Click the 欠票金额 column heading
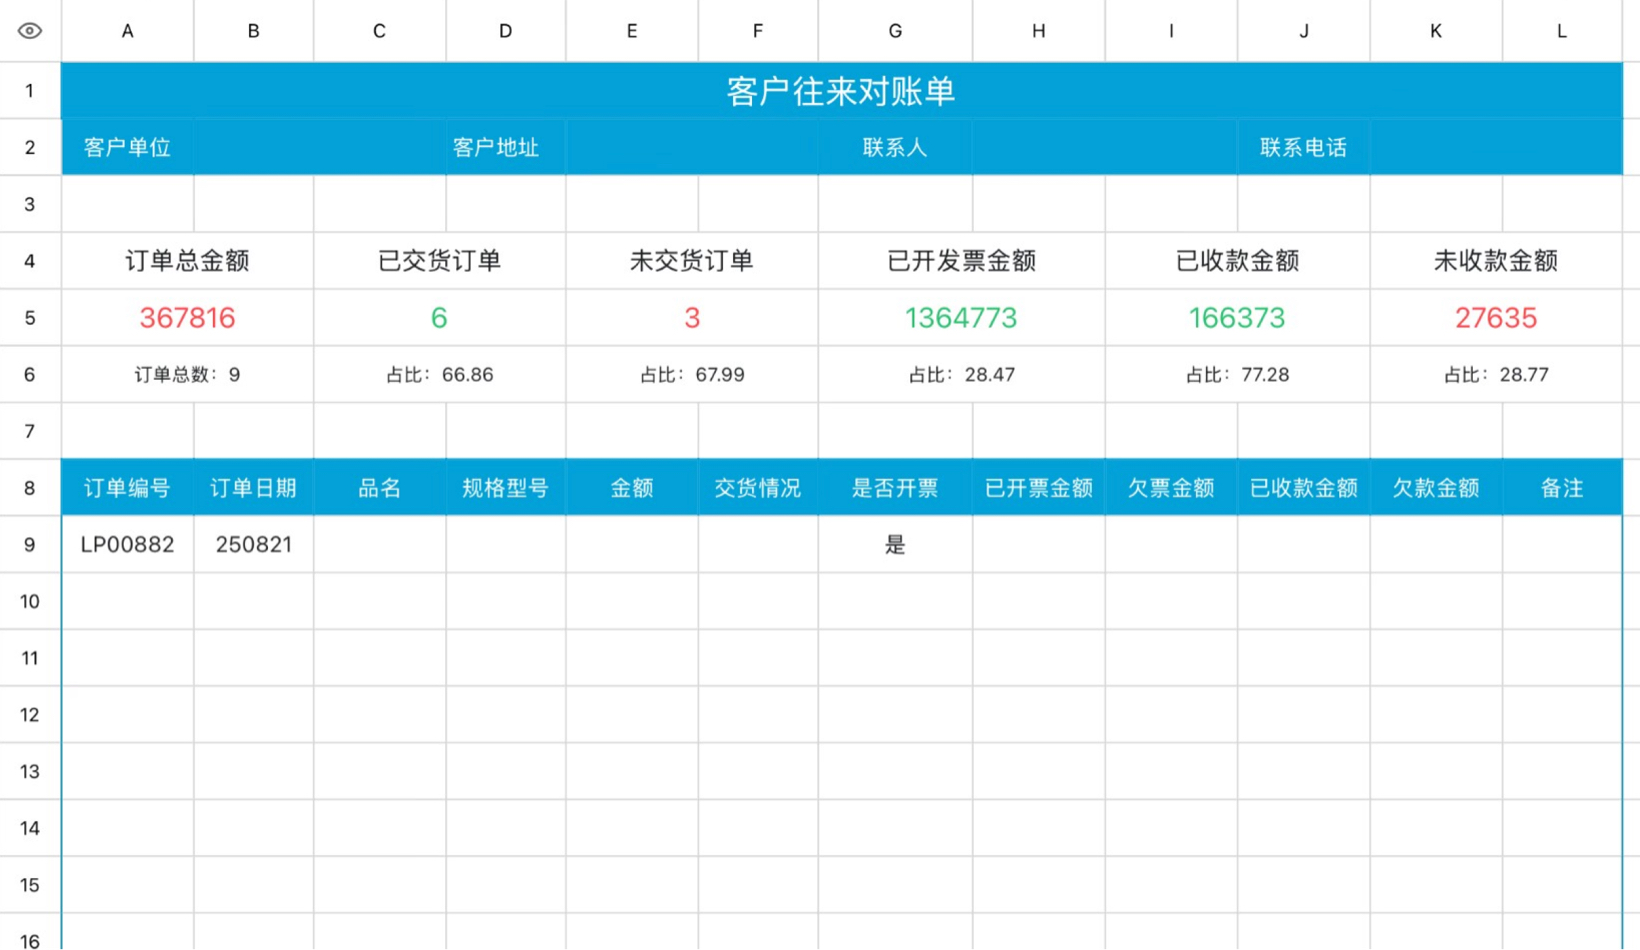 pyautogui.click(x=1171, y=488)
